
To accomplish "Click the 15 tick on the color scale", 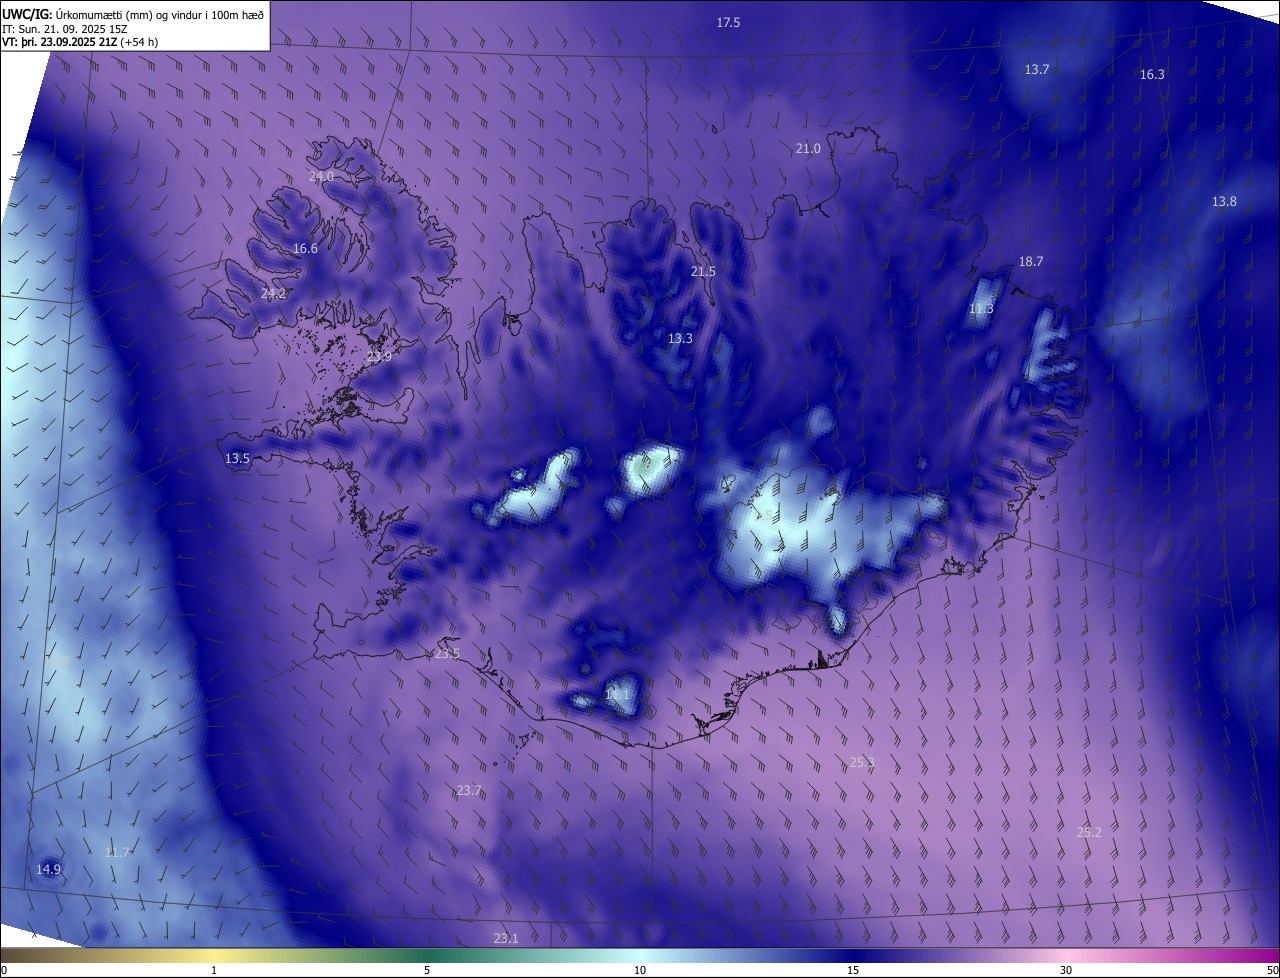I will pos(853,970).
